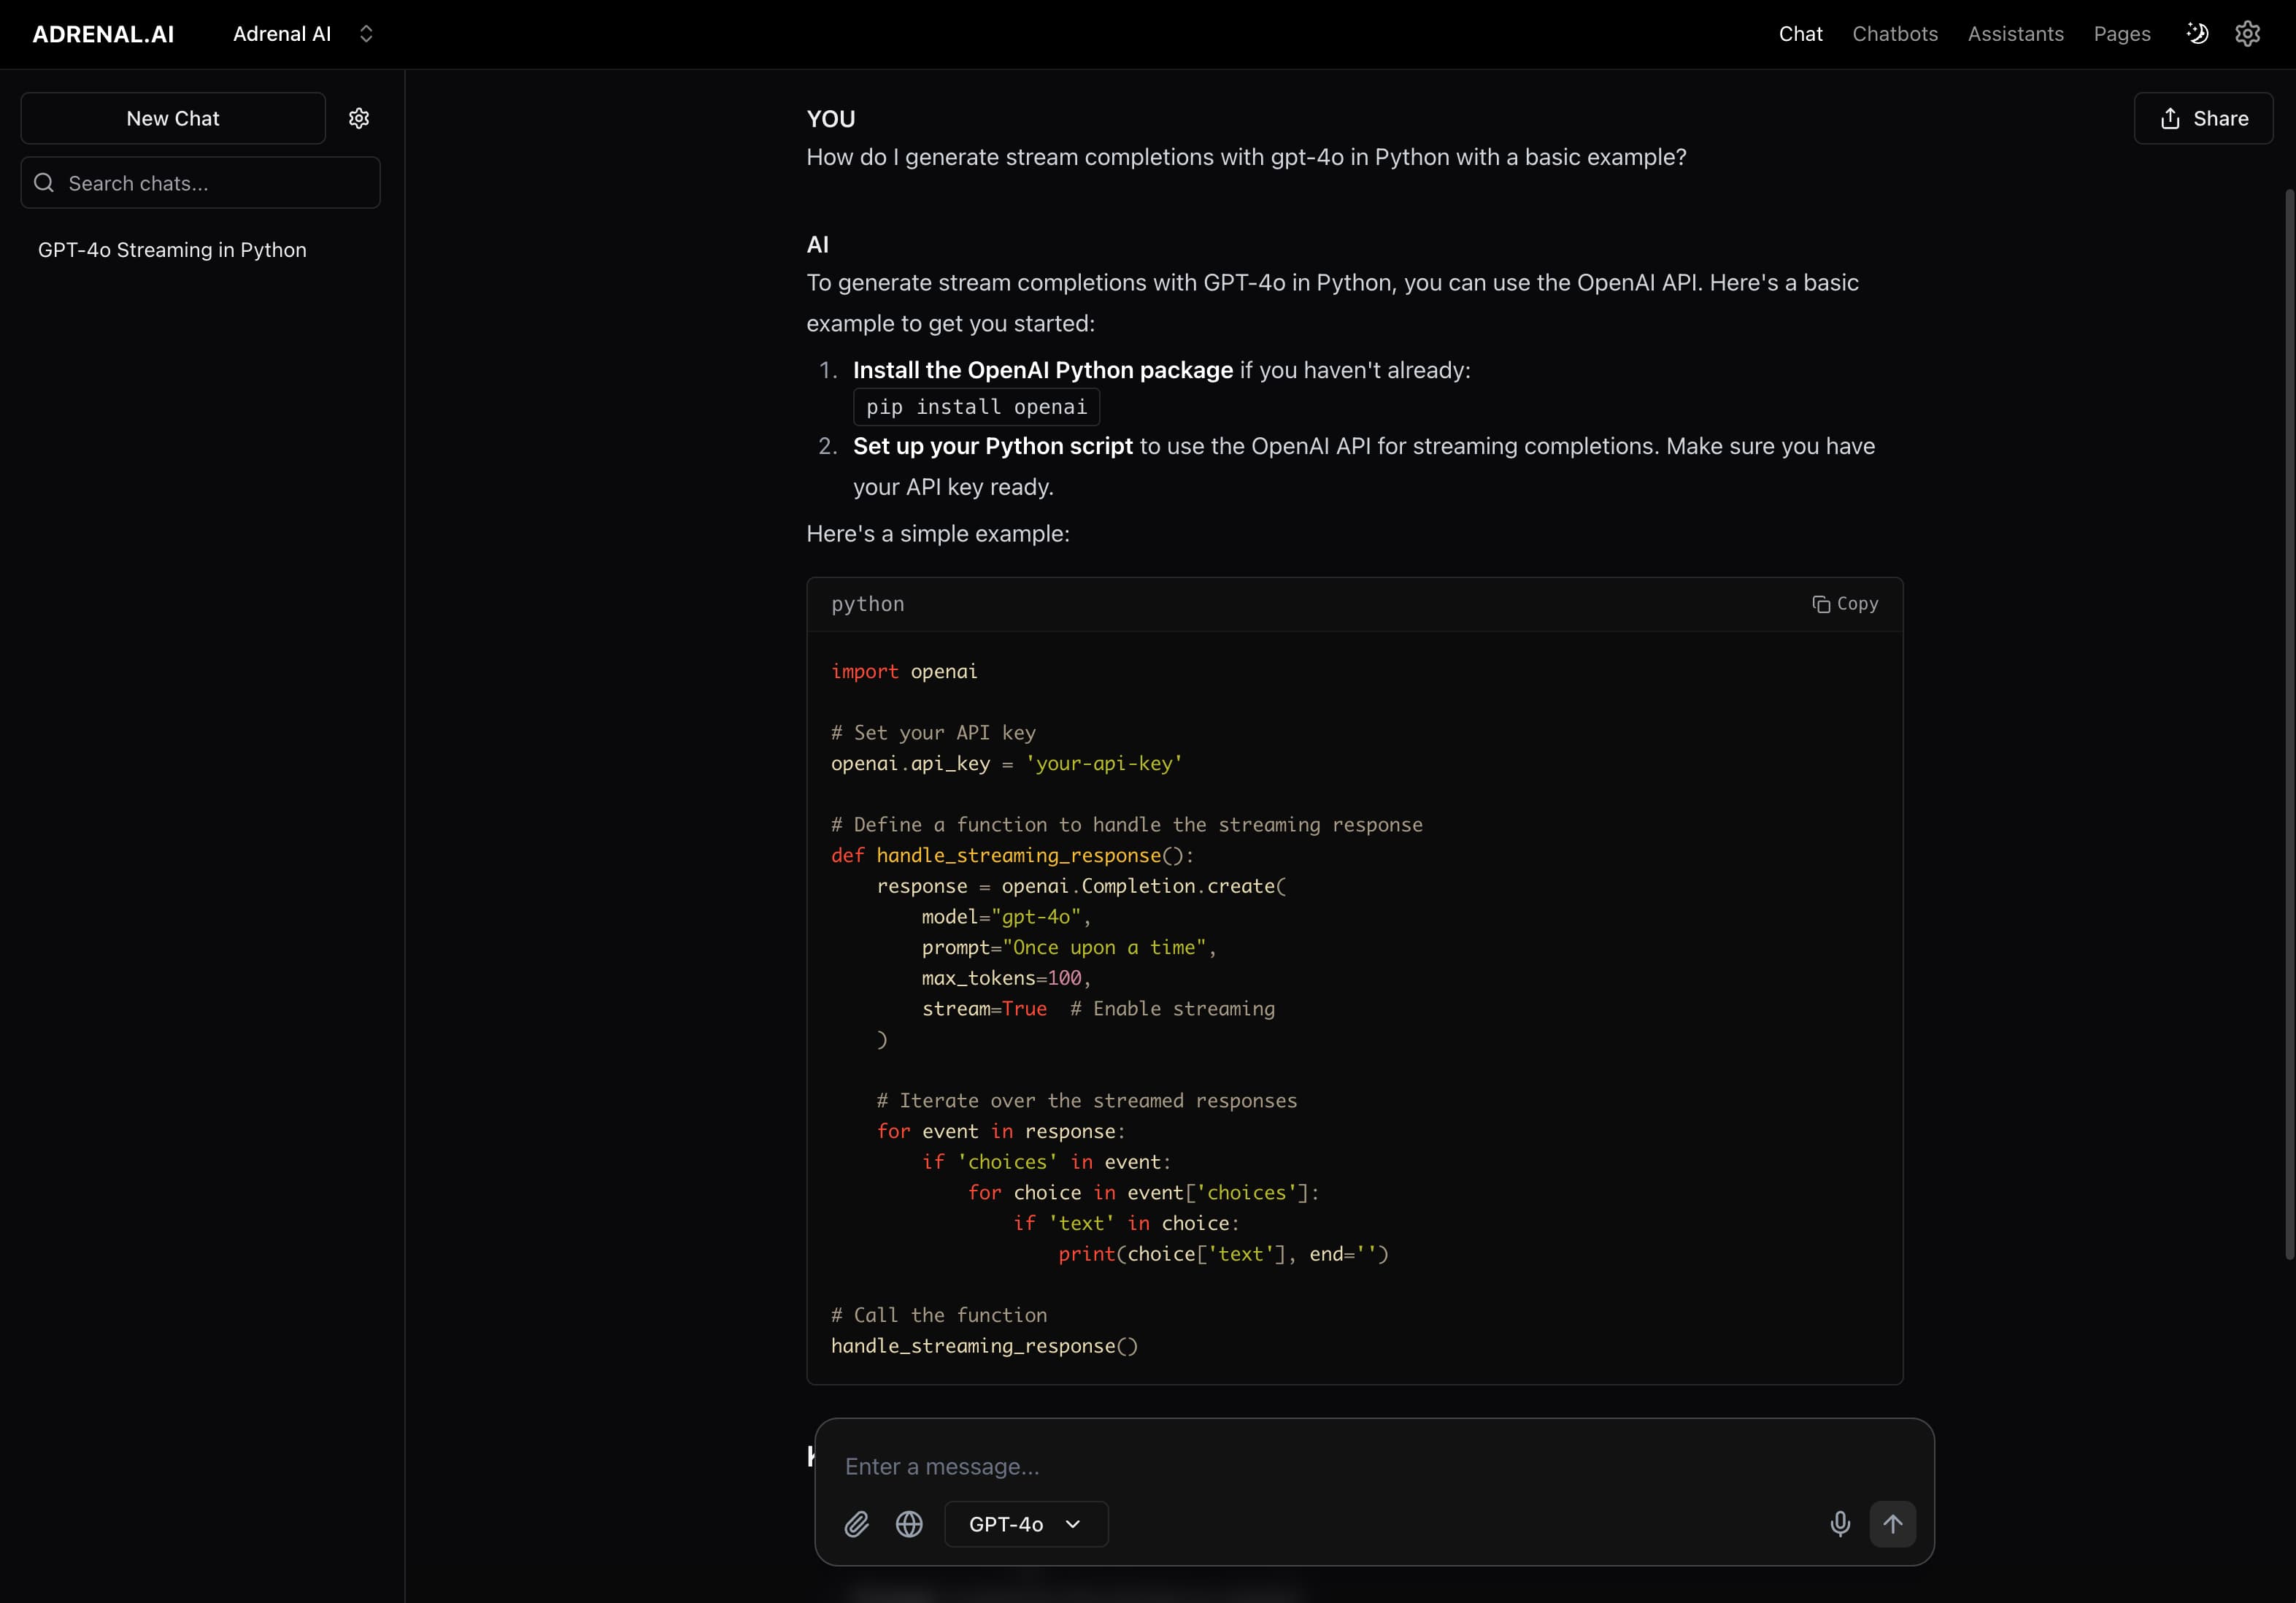Click the history clock icon in top bar

(x=2196, y=33)
